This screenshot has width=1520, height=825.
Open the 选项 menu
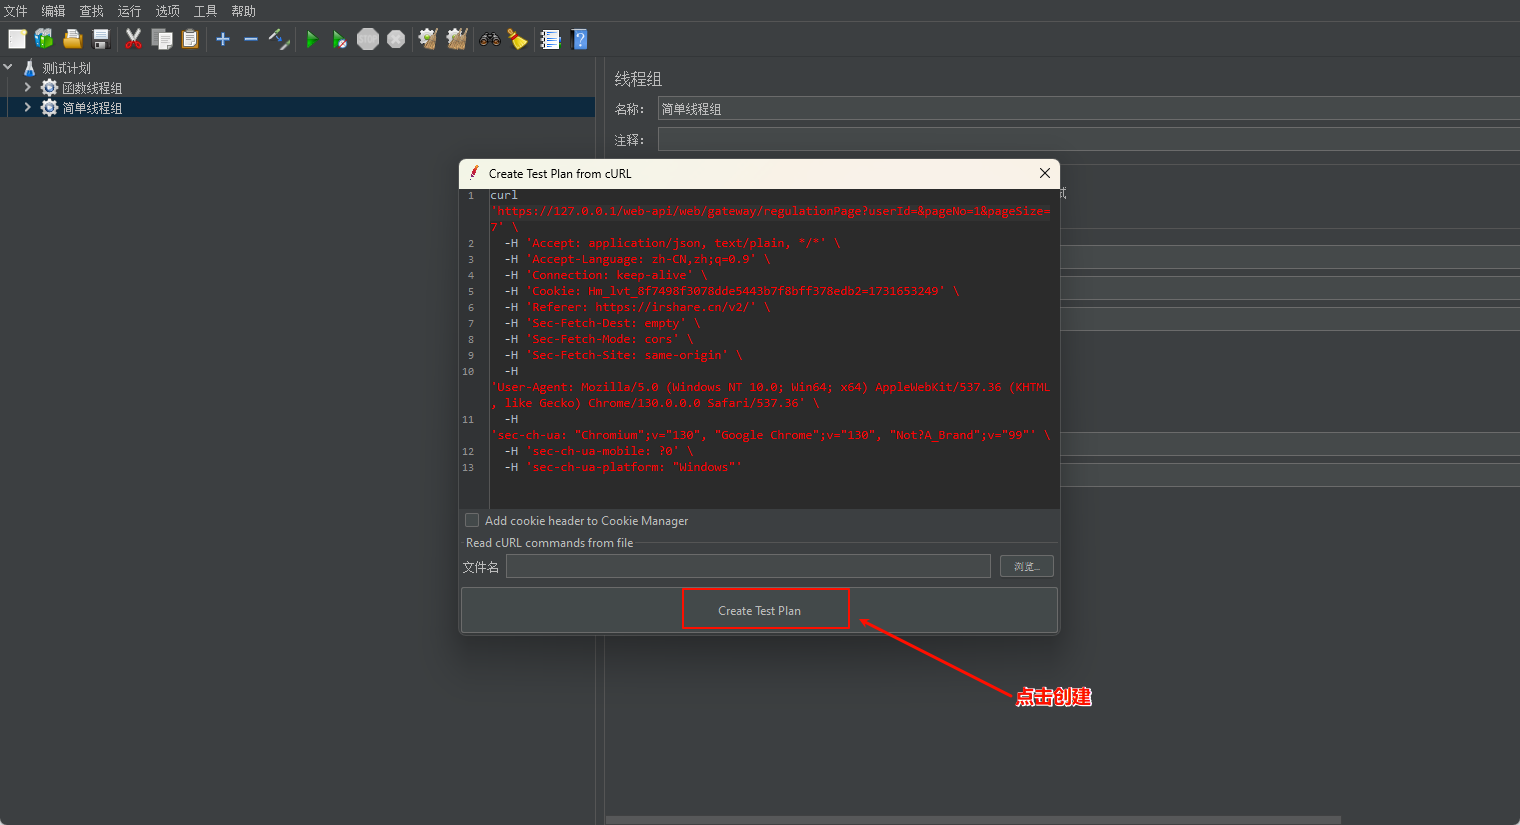point(167,11)
